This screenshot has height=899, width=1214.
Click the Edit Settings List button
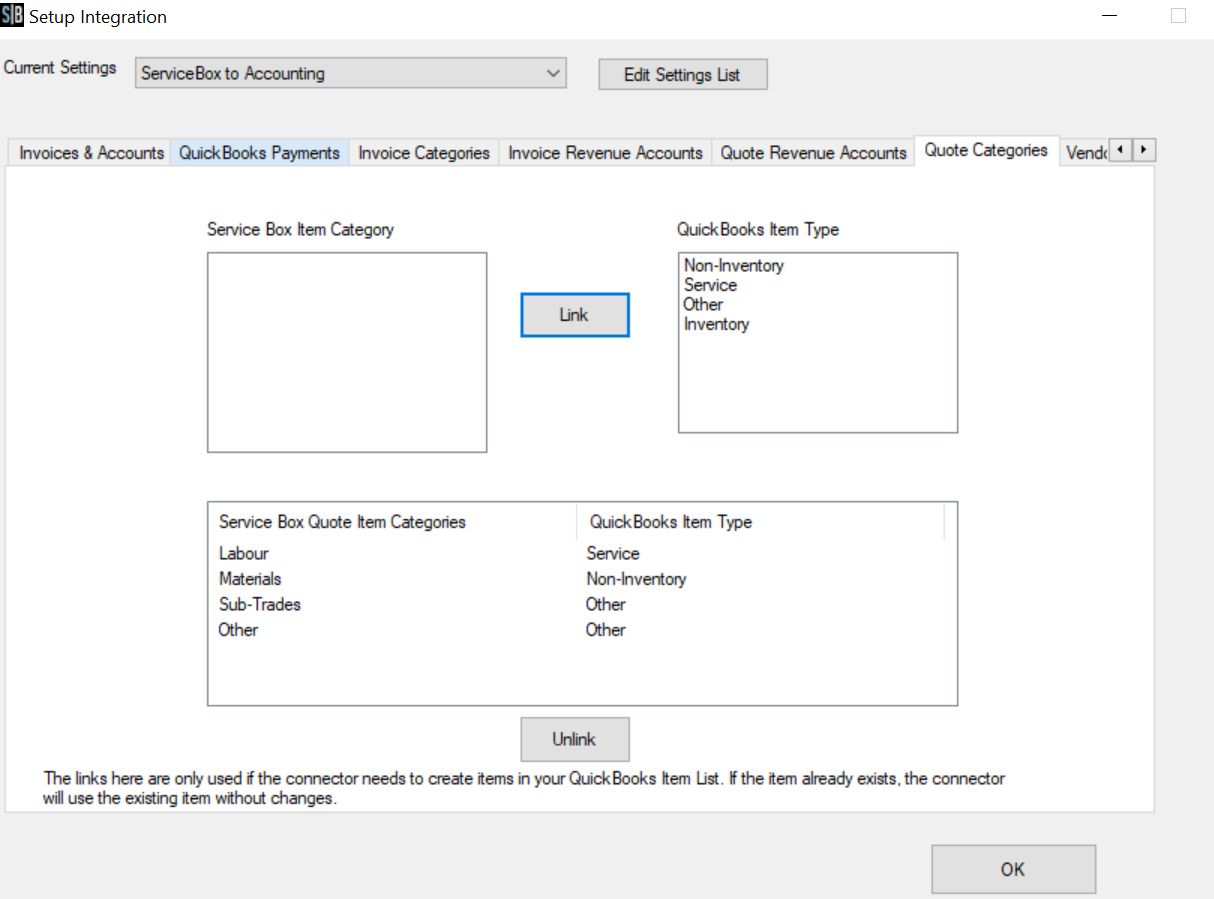pyautogui.click(x=683, y=75)
